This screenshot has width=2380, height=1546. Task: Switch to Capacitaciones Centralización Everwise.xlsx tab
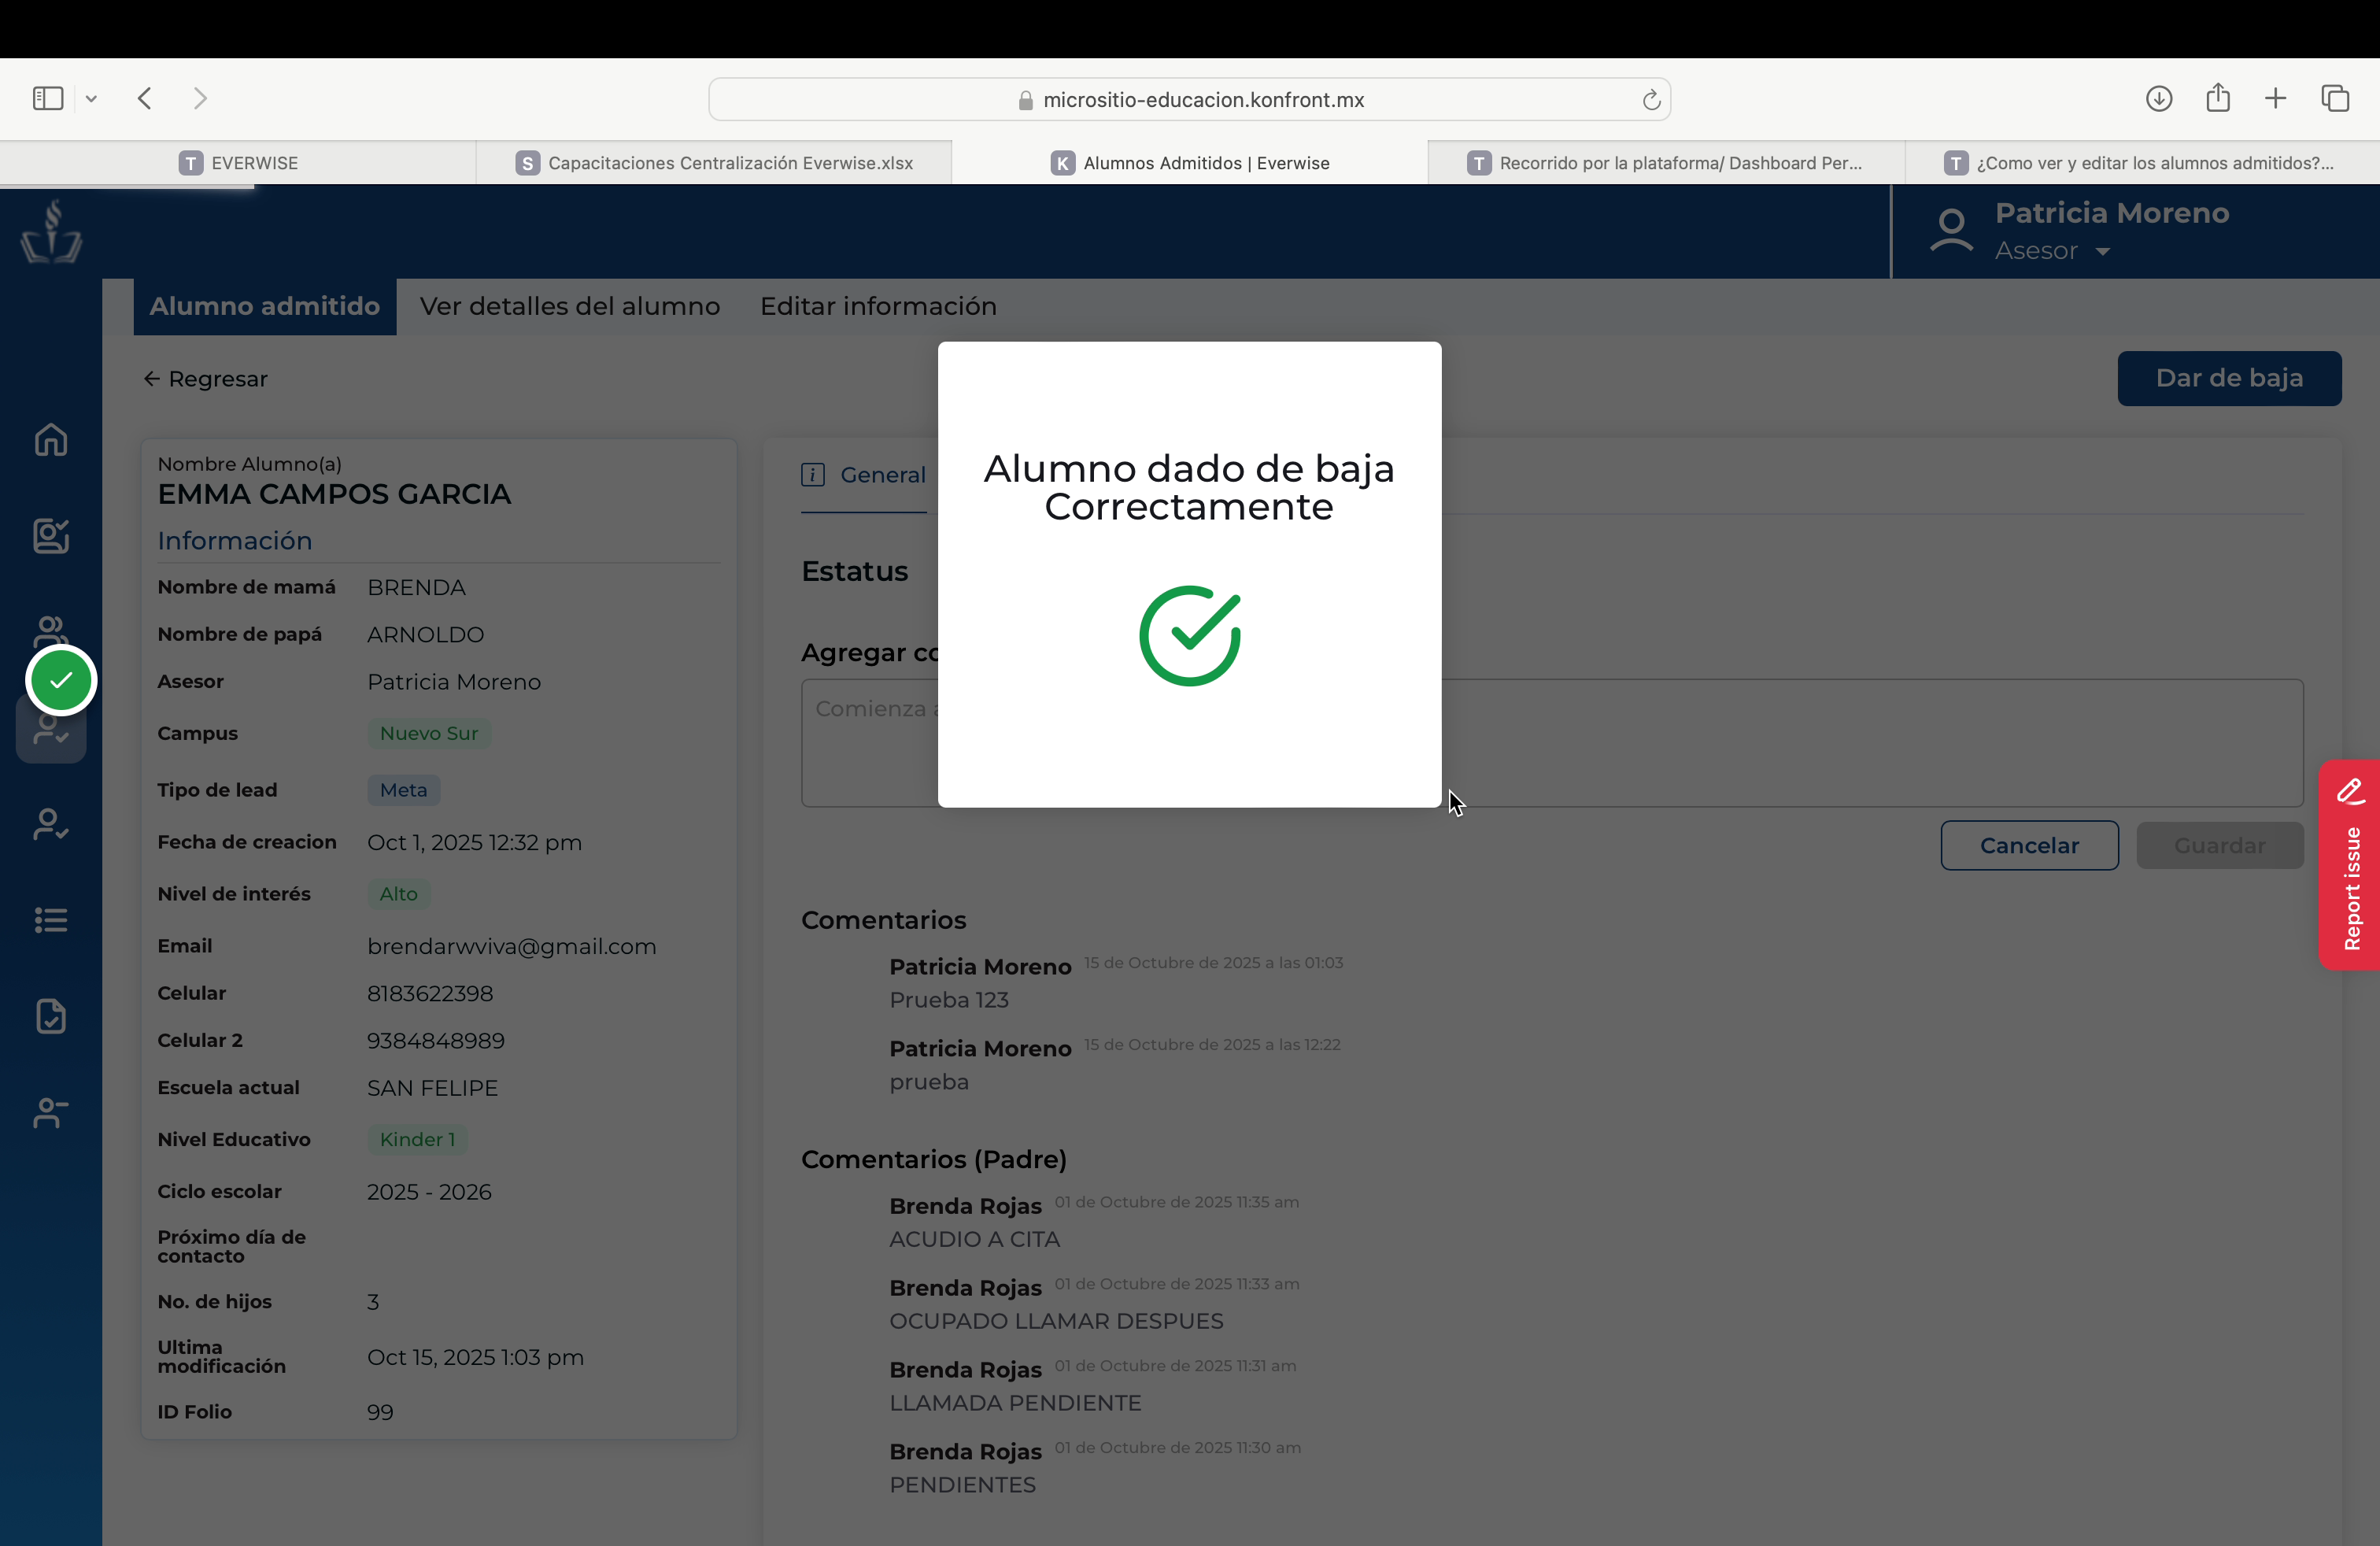tap(714, 163)
